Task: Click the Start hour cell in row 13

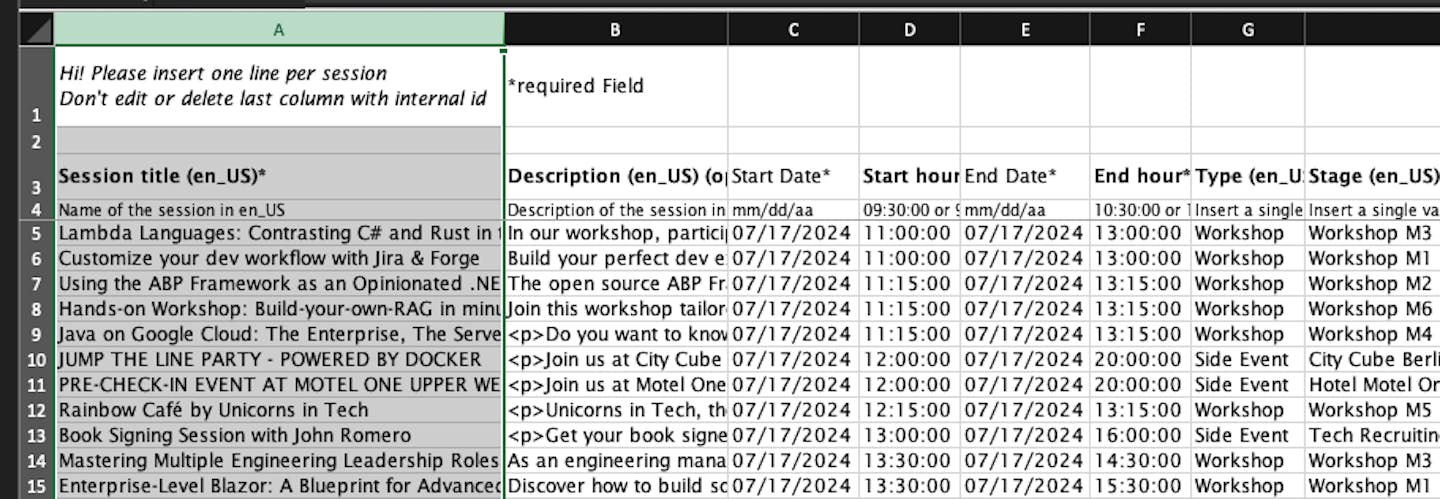Action: point(909,436)
